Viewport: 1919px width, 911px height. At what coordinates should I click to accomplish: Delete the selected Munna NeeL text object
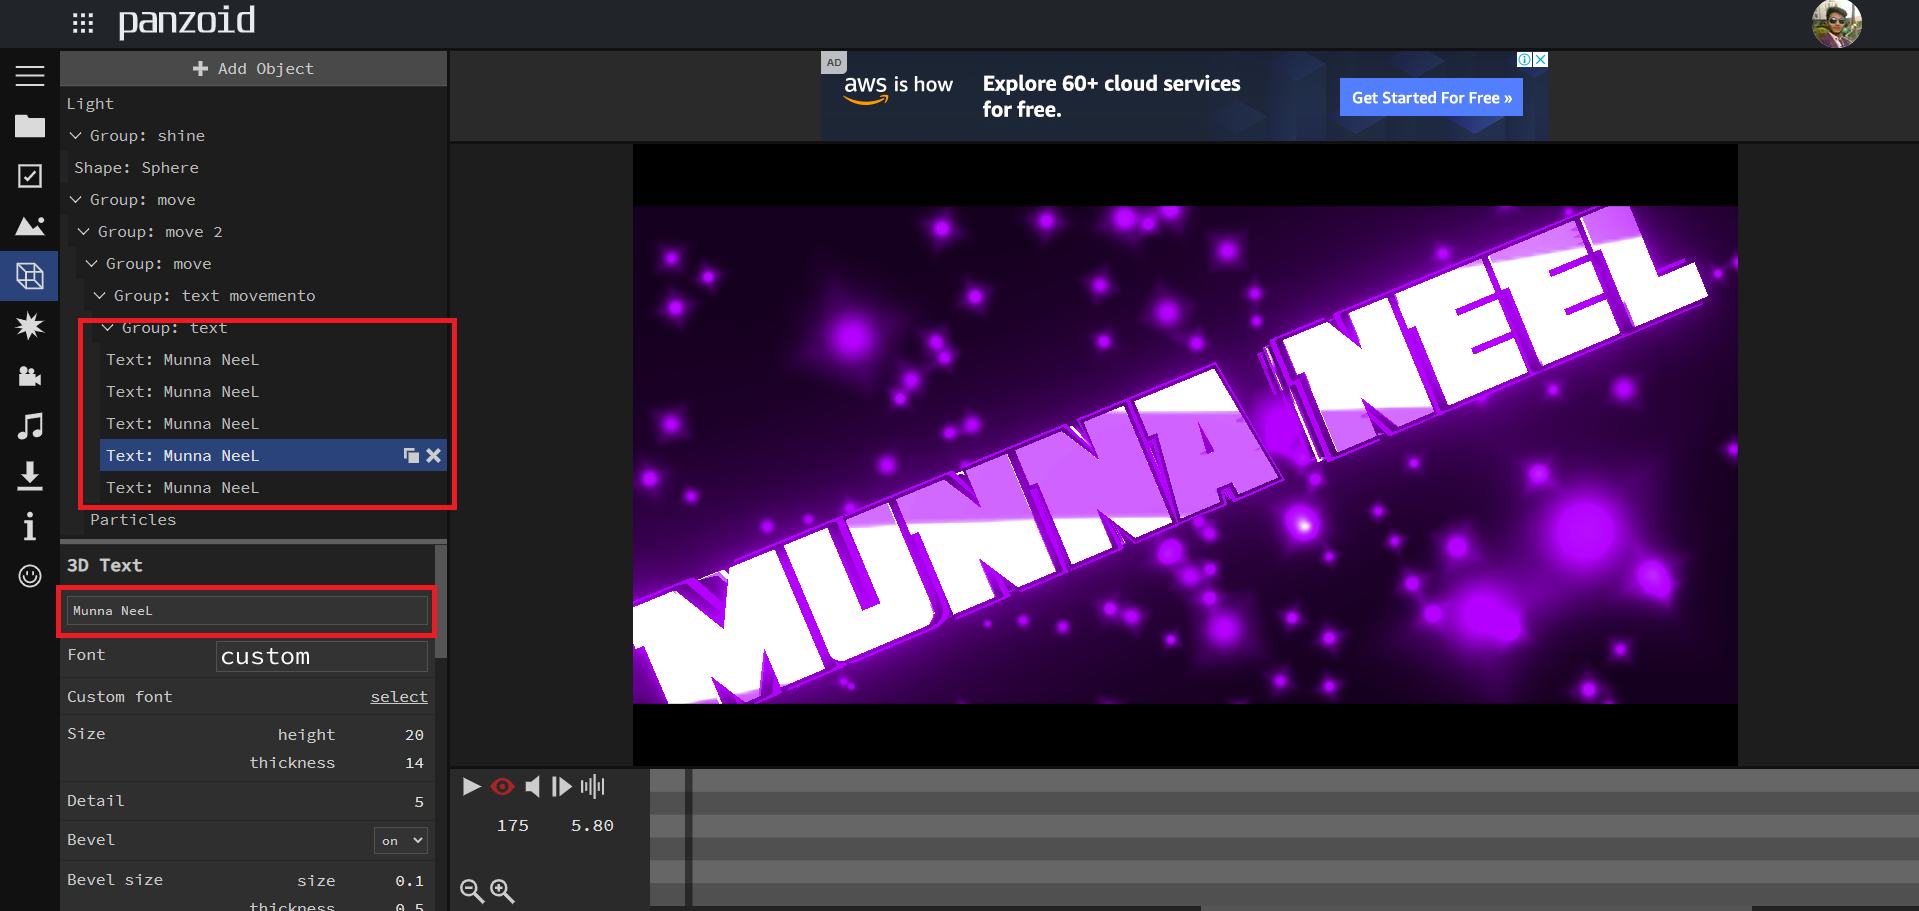tap(433, 456)
